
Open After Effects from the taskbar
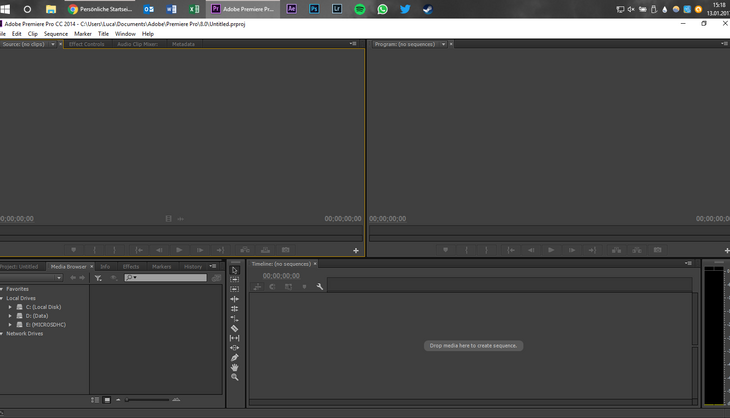[x=291, y=9]
